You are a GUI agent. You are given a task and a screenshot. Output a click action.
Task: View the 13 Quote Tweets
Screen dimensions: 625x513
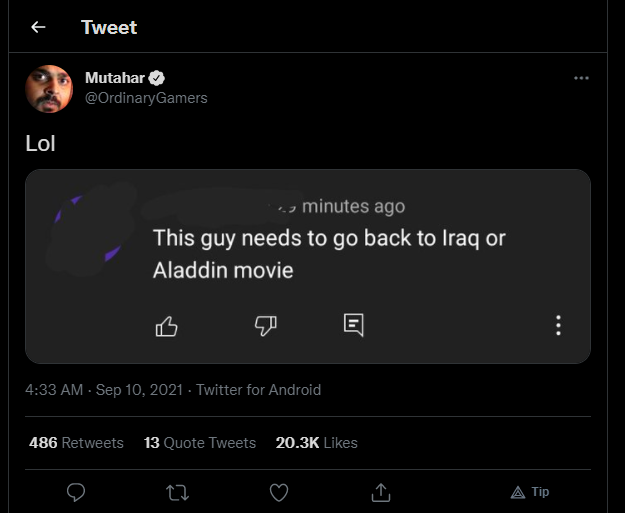click(200, 442)
